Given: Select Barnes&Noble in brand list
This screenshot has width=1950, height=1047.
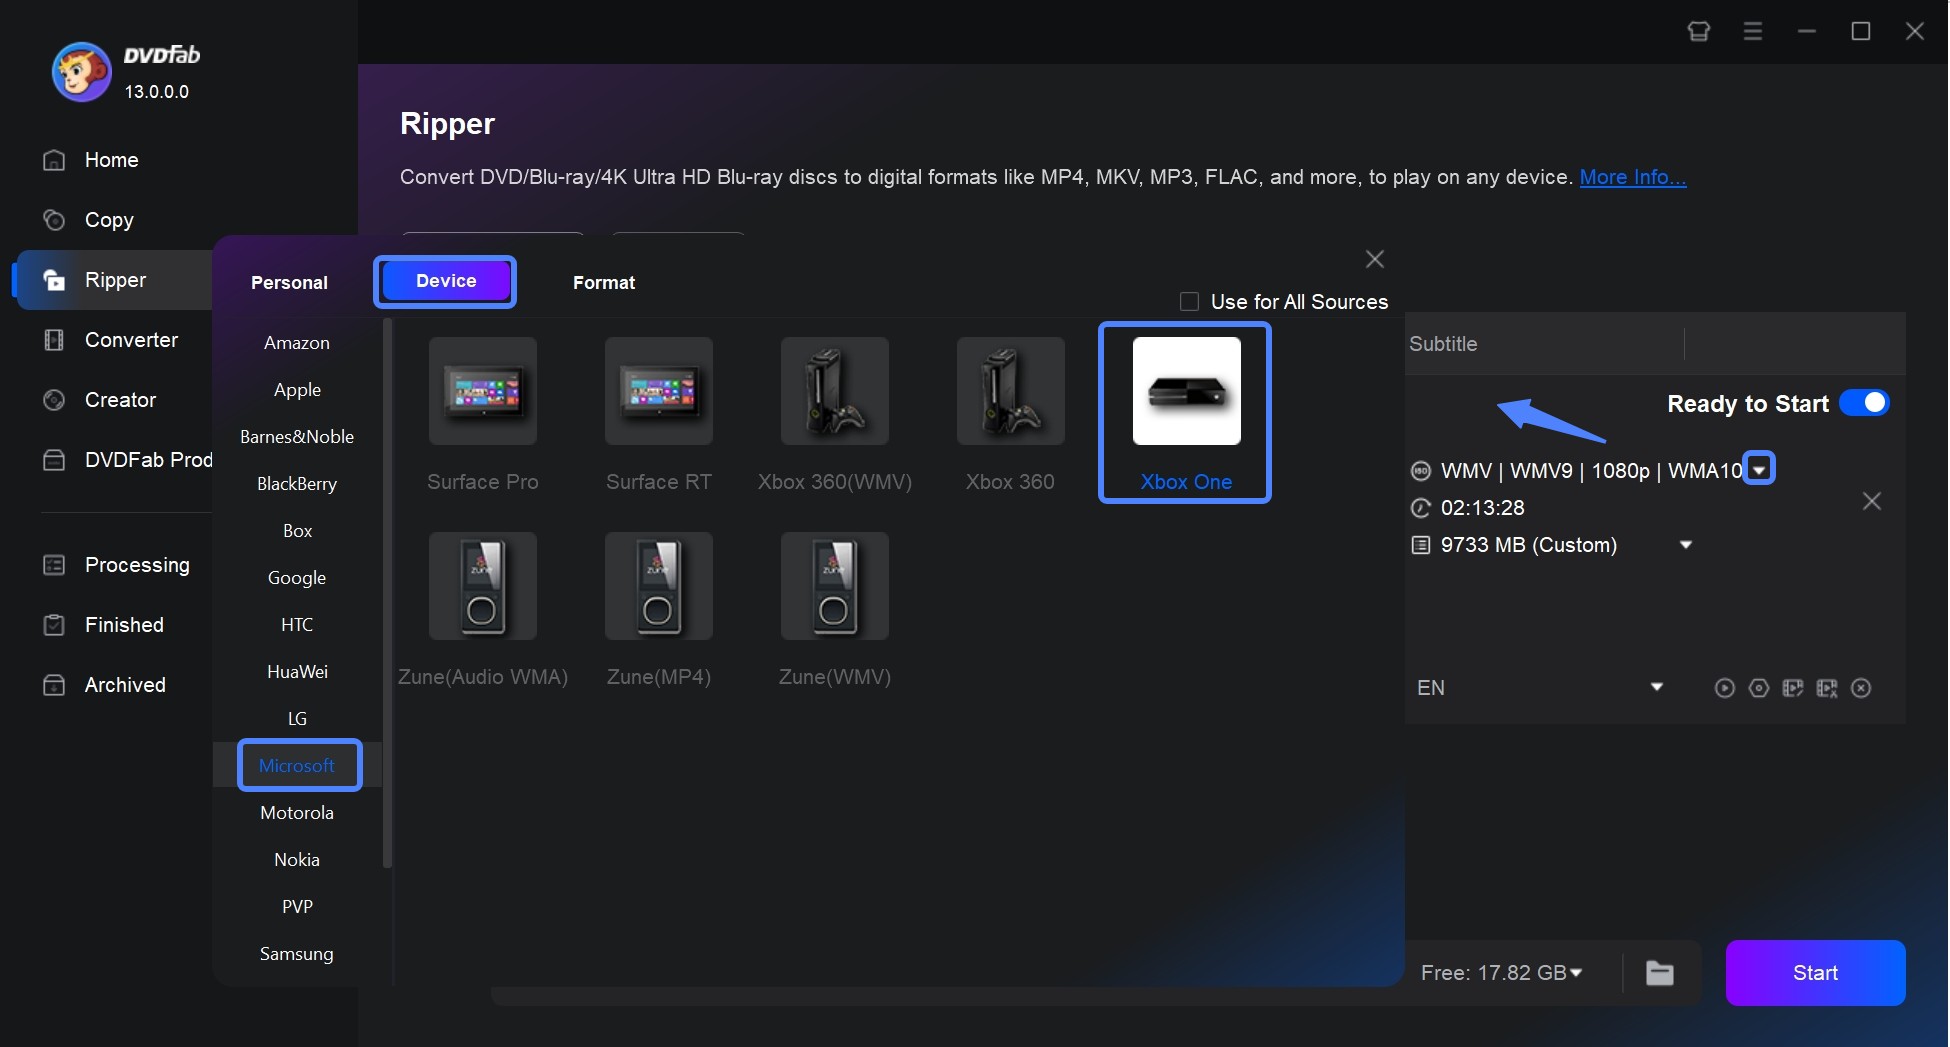Looking at the screenshot, I should (x=297, y=437).
